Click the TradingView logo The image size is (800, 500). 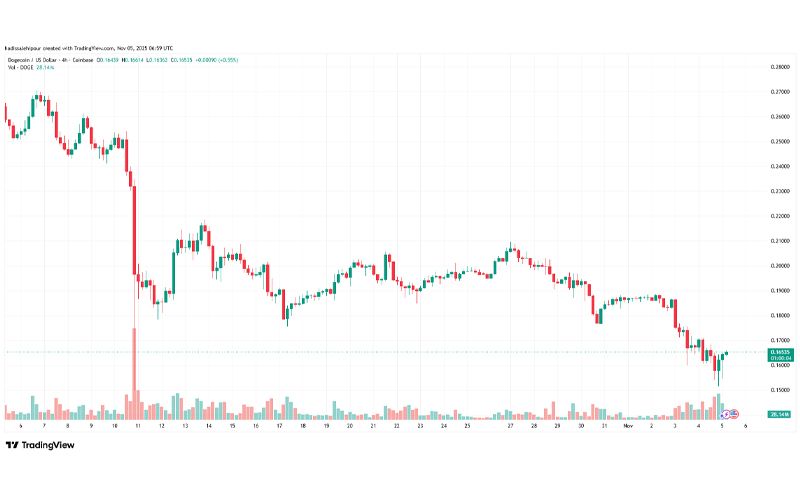pos(40,445)
